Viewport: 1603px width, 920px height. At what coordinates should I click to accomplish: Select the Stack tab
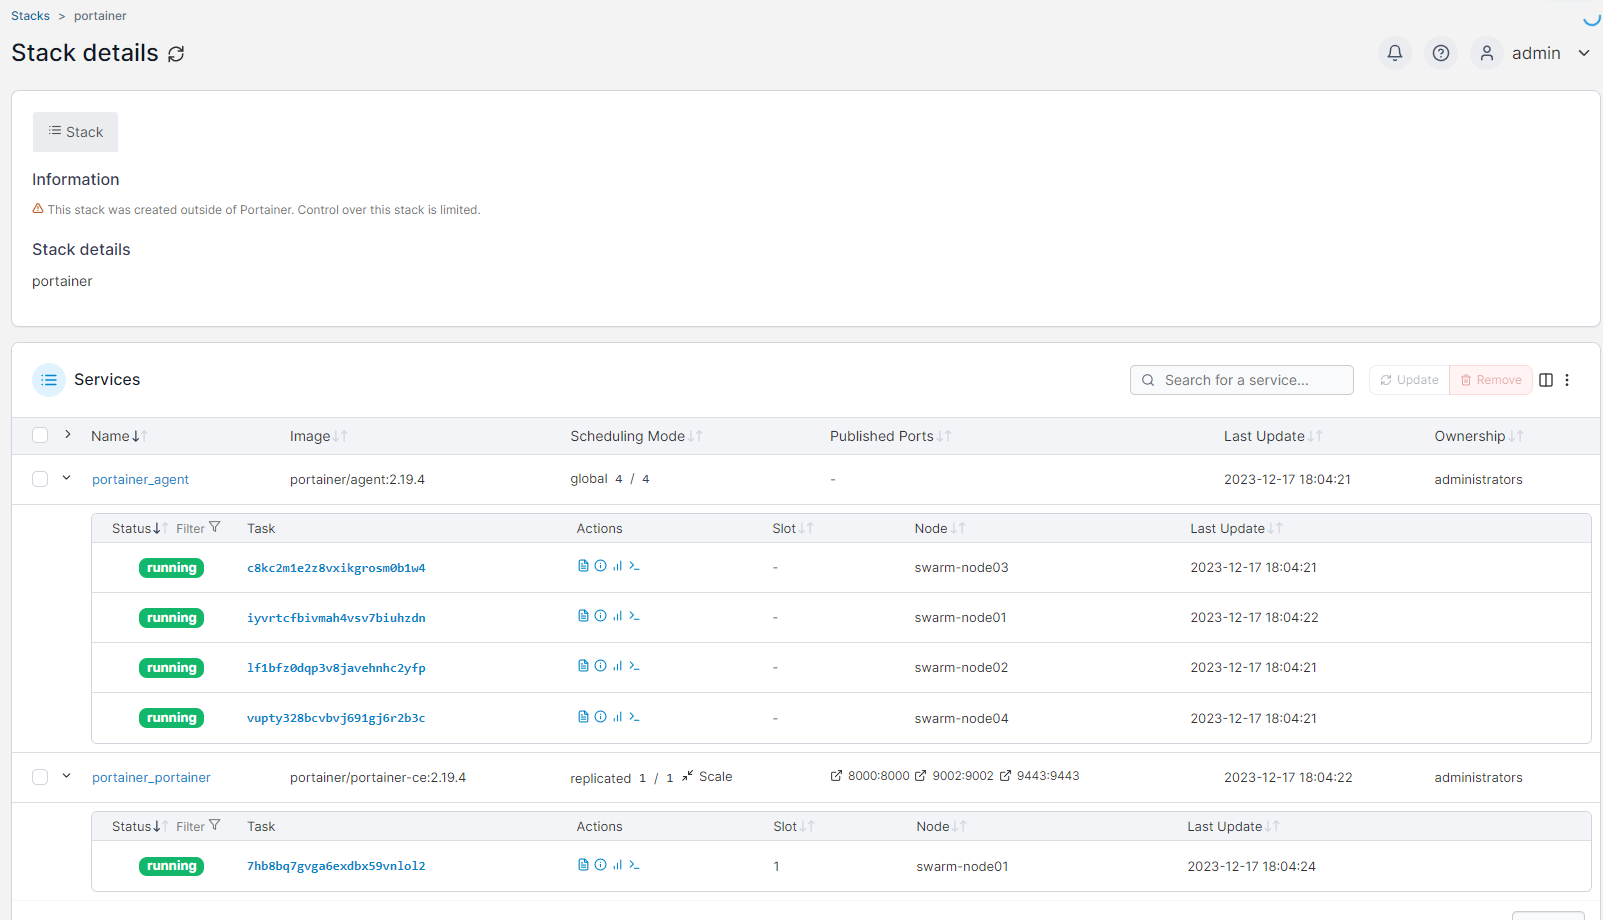coord(75,132)
